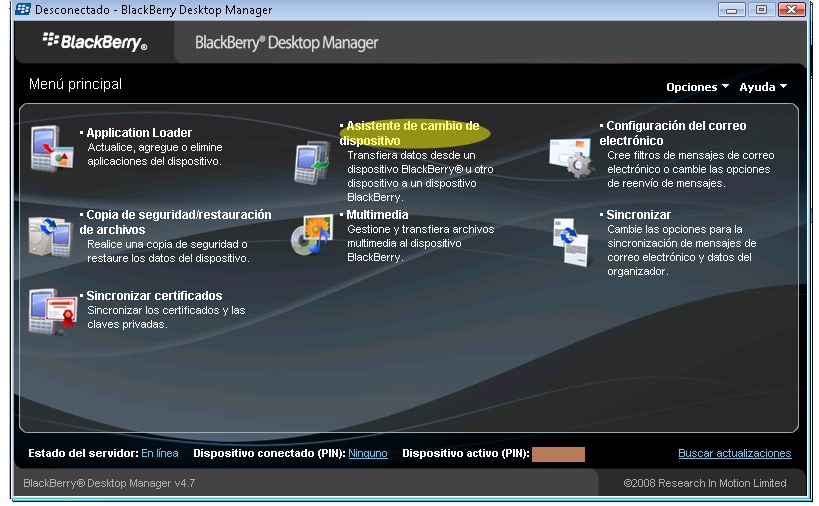Click the active device PIN field

[x=558, y=454]
